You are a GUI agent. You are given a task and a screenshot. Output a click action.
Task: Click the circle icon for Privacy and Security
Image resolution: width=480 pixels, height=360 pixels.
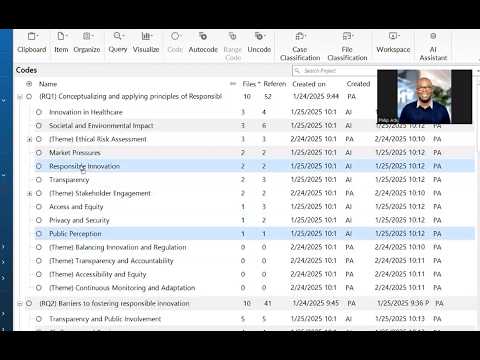point(39,220)
